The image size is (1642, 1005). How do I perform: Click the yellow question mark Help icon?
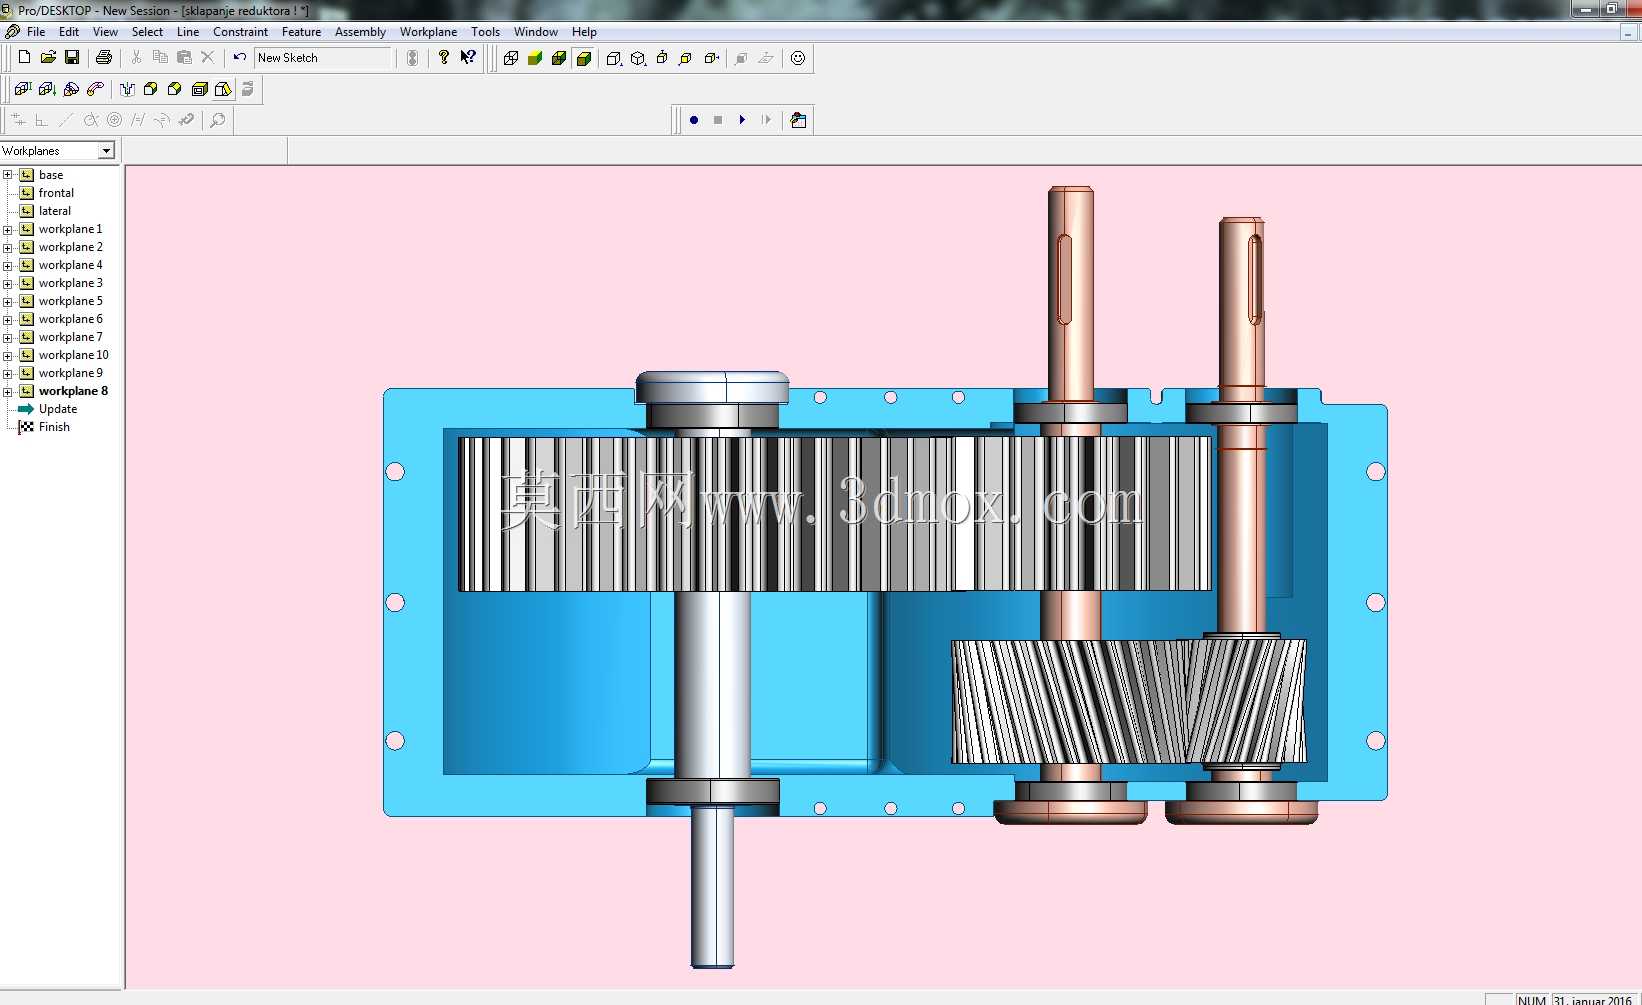point(444,58)
